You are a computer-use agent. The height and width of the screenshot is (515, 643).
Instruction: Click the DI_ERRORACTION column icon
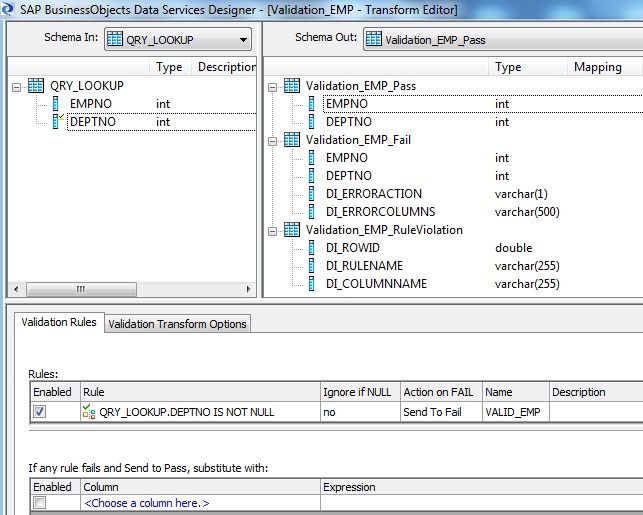312,194
